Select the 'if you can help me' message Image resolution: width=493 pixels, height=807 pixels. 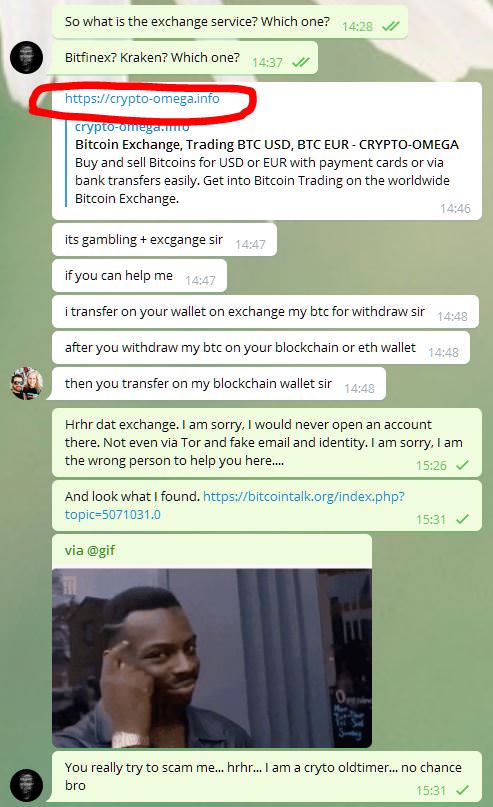click(x=139, y=276)
